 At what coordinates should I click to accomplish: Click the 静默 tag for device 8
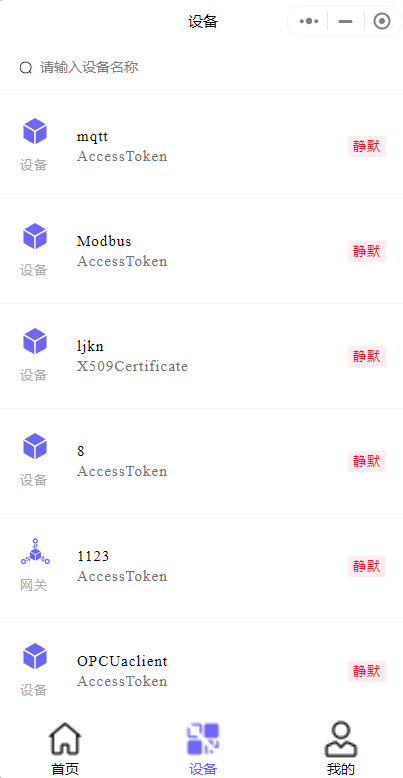click(367, 461)
